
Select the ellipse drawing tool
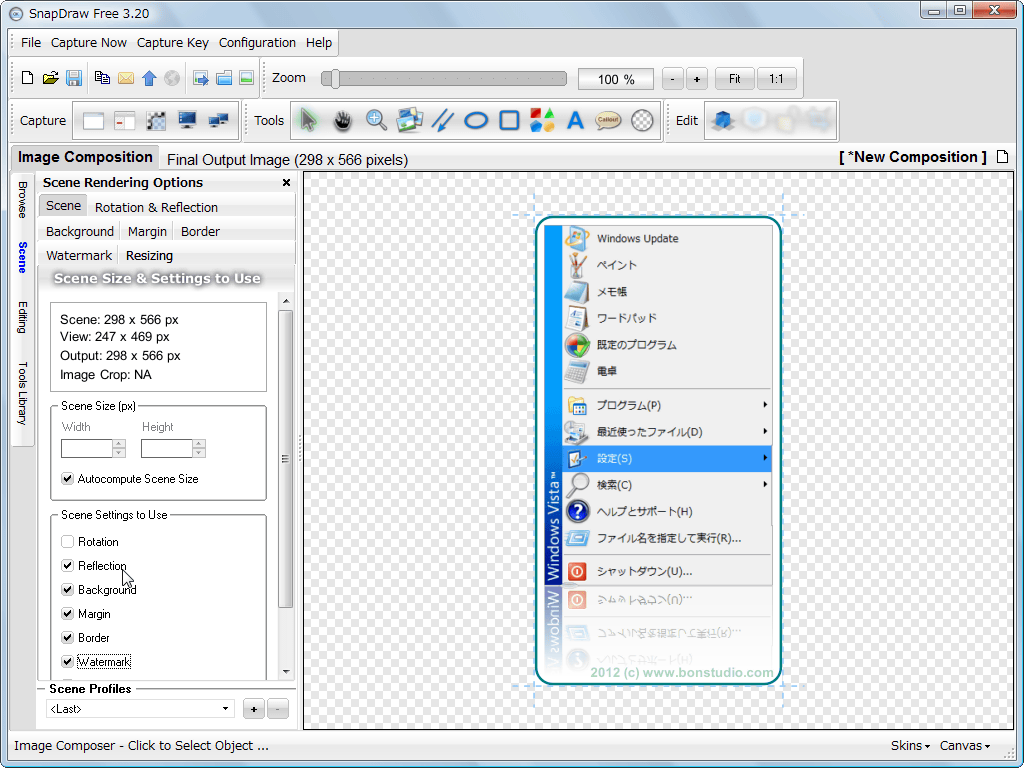(476, 120)
